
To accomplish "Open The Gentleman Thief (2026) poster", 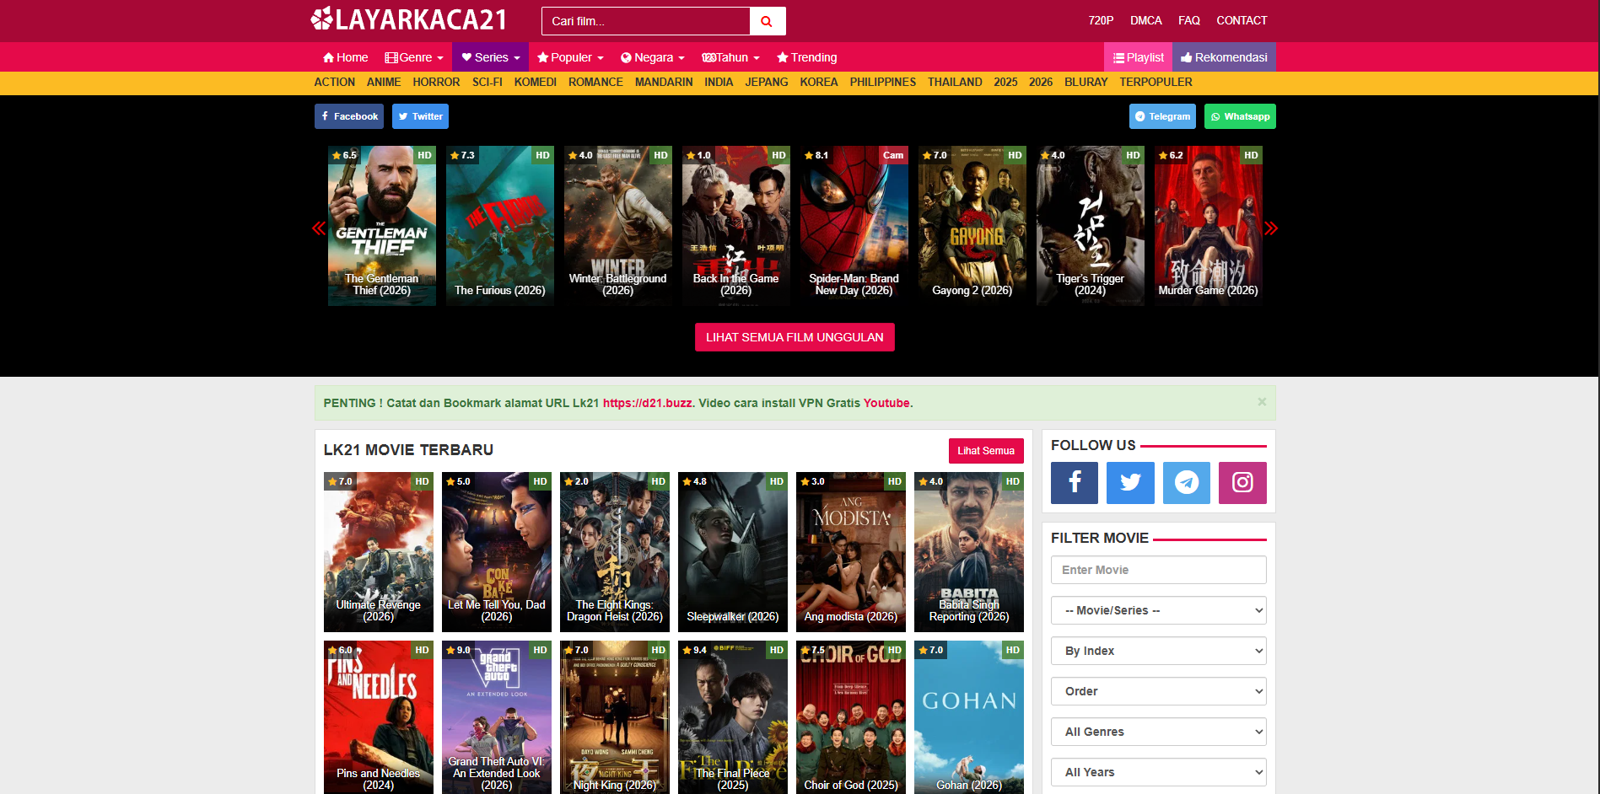I will click(382, 226).
